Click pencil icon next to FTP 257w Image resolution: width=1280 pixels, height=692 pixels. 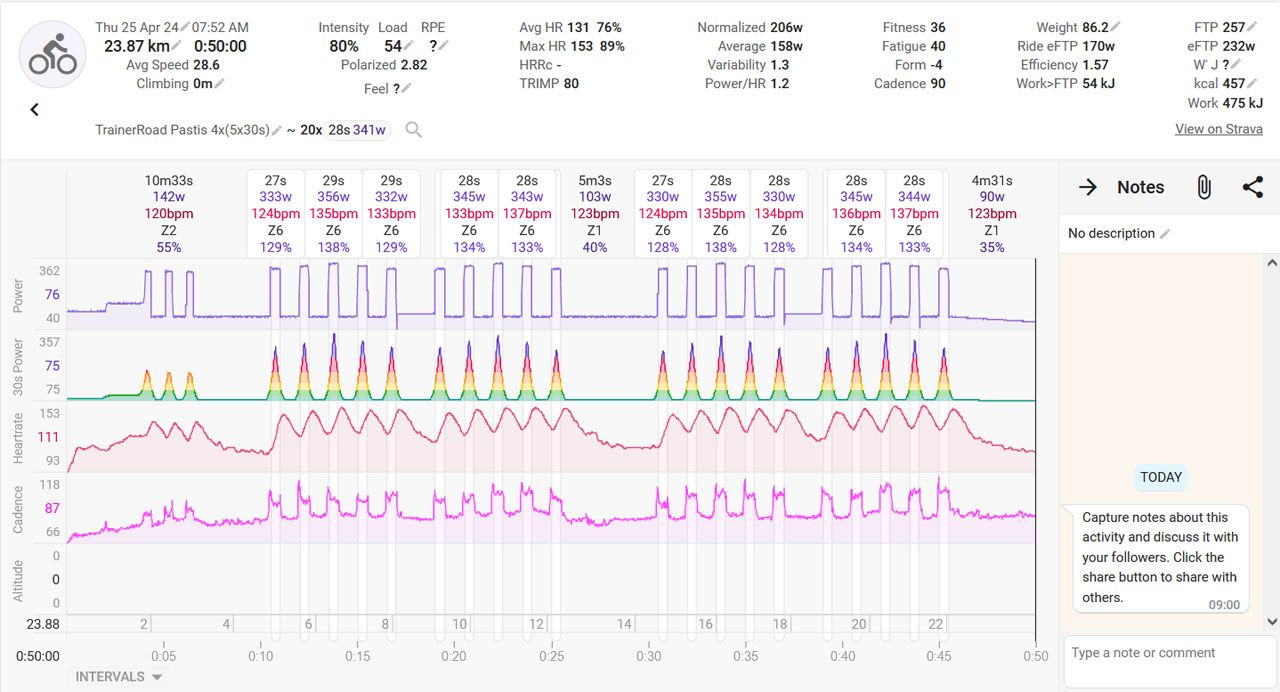1253,28
